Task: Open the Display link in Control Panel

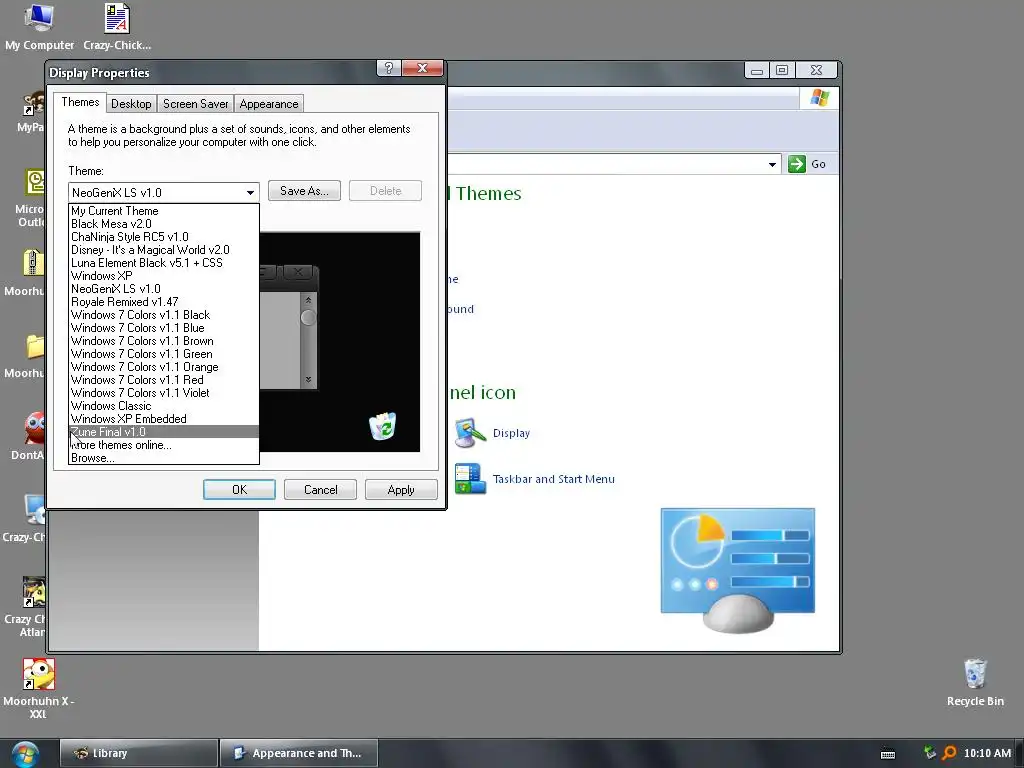Action: (x=511, y=433)
